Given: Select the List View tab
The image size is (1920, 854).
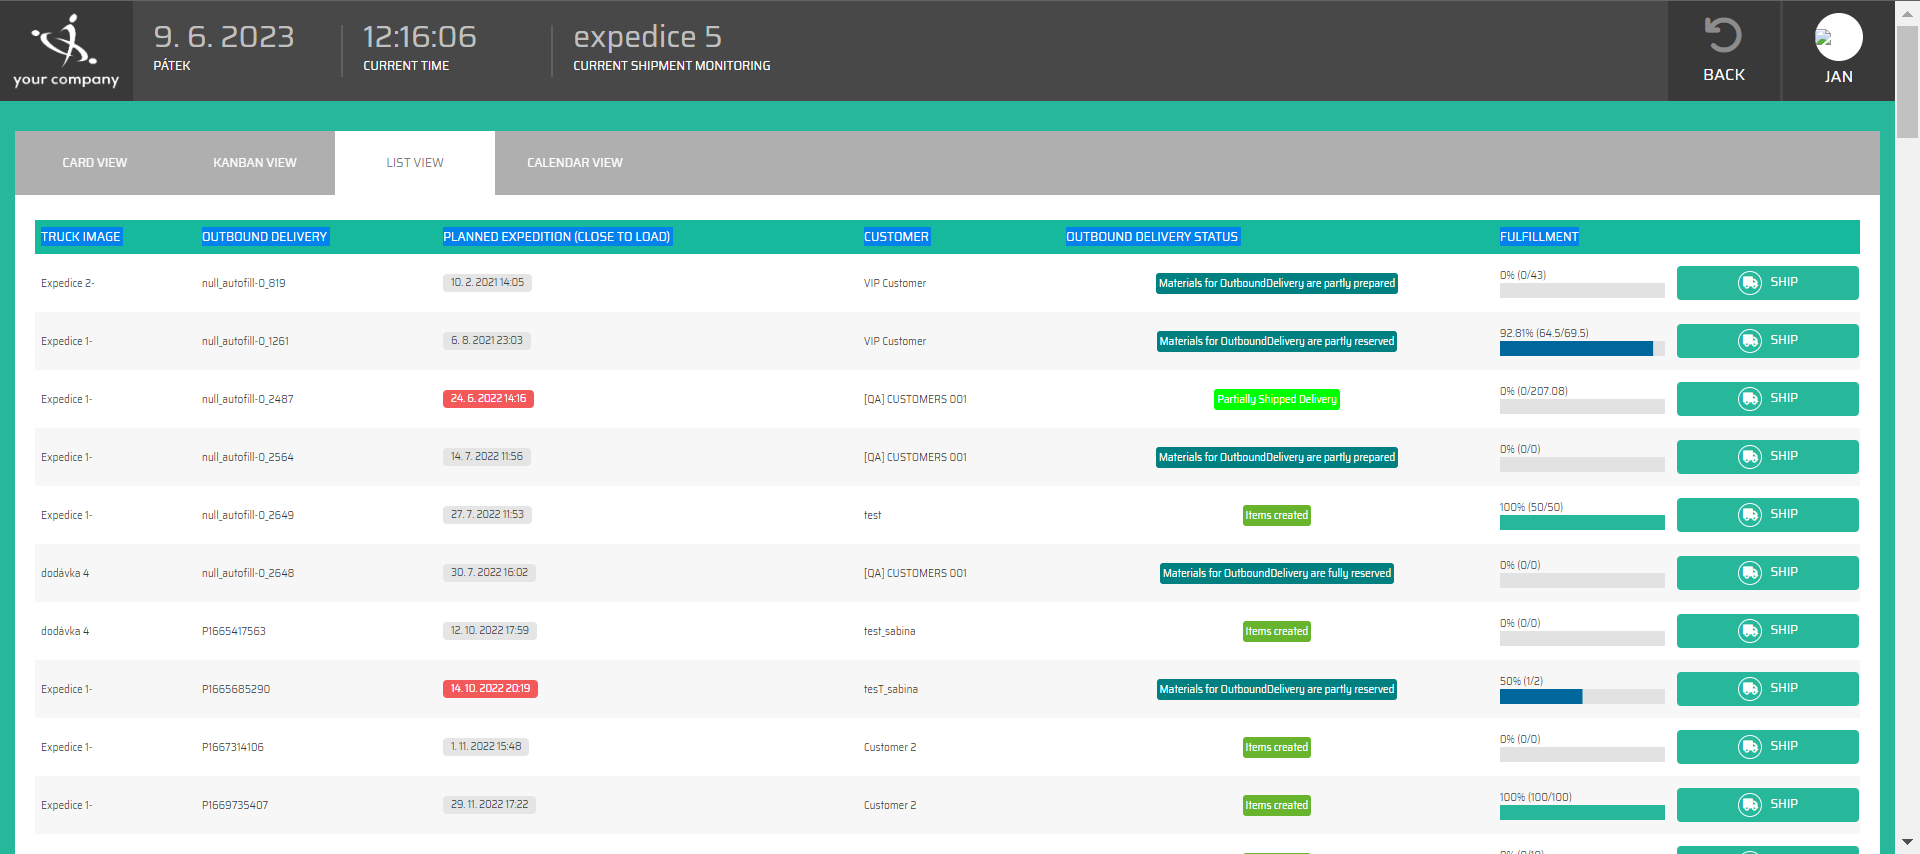Looking at the screenshot, I should click(415, 163).
